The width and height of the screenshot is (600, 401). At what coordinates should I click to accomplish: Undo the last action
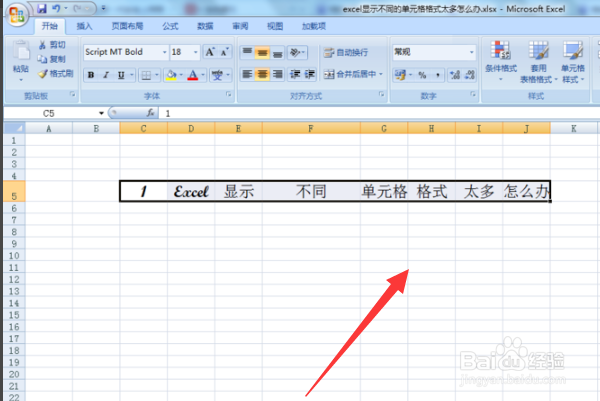(56, 8)
